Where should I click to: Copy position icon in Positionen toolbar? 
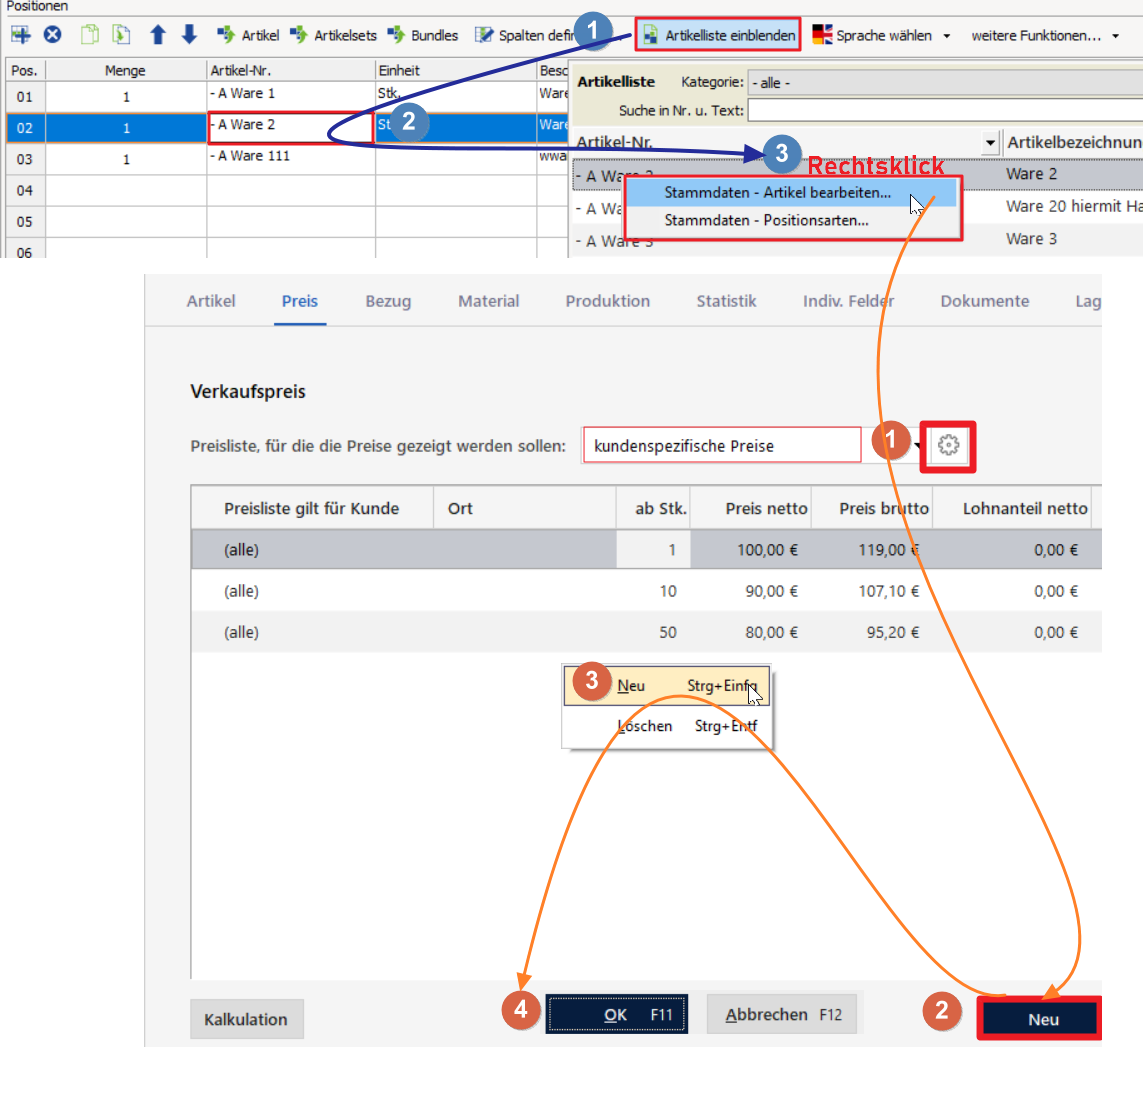(90, 34)
